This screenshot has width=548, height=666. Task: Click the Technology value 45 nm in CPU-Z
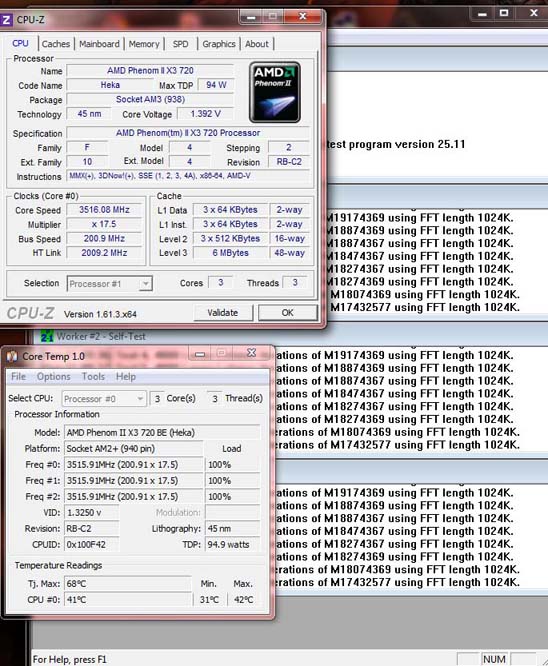(x=89, y=114)
